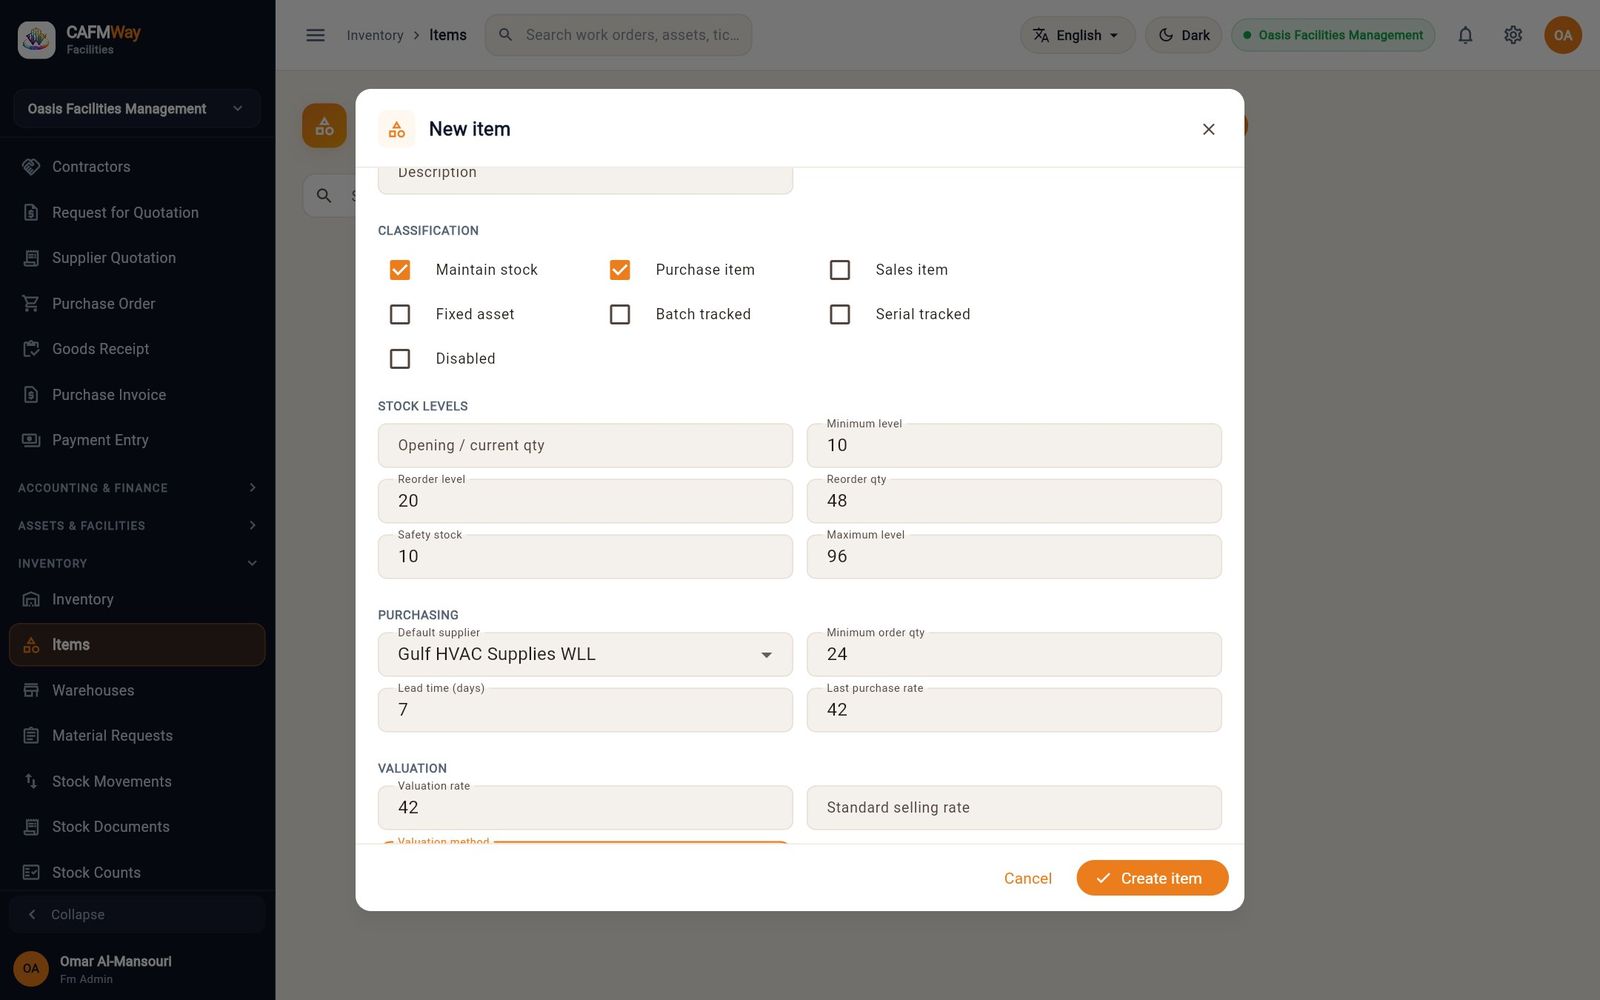Image resolution: width=1600 pixels, height=1000 pixels.
Task: Tick the Disabled checkbox
Action: pos(400,359)
